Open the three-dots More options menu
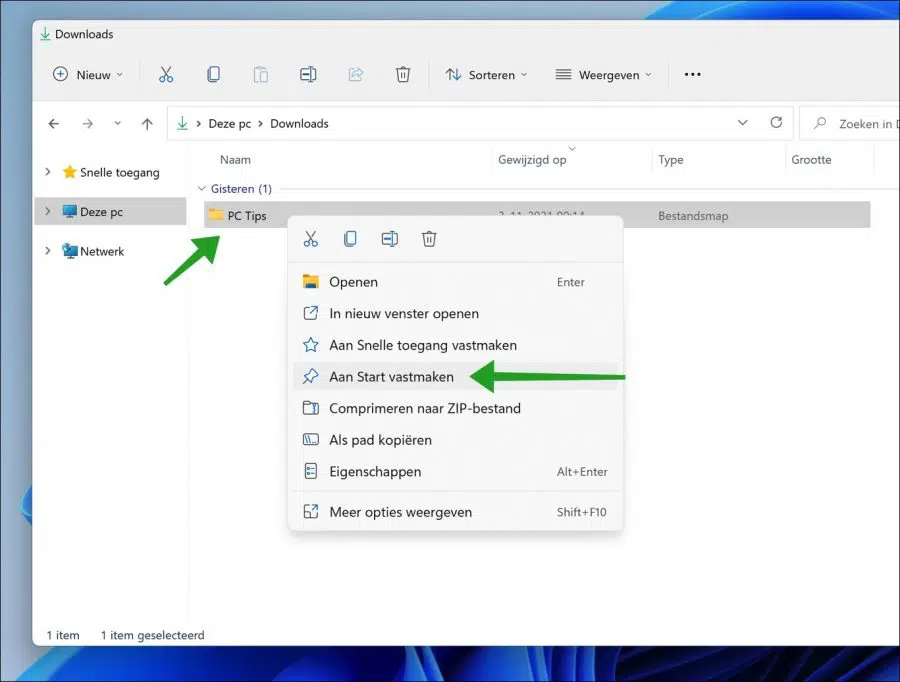The image size is (900, 682). tap(692, 75)
